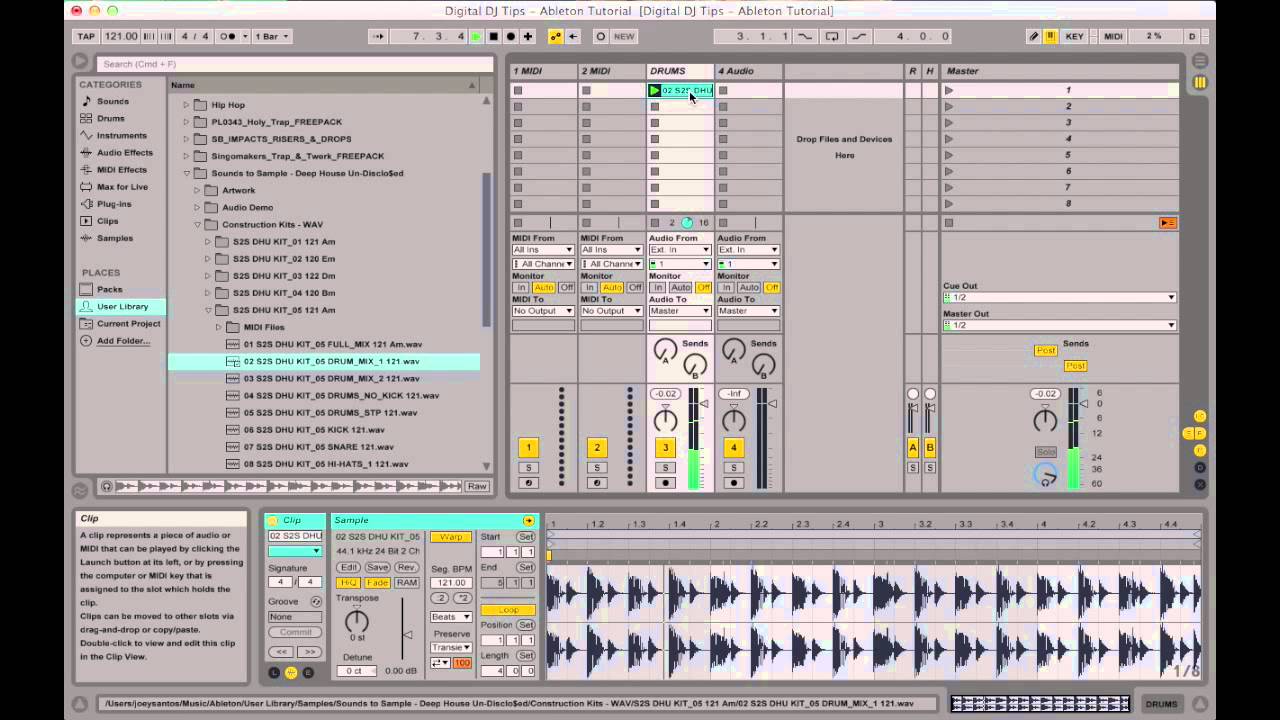Launch the 02 S2S DHU clip in DRUMS track
This screenshot has width=1280, height=720.
coord(655,90)
